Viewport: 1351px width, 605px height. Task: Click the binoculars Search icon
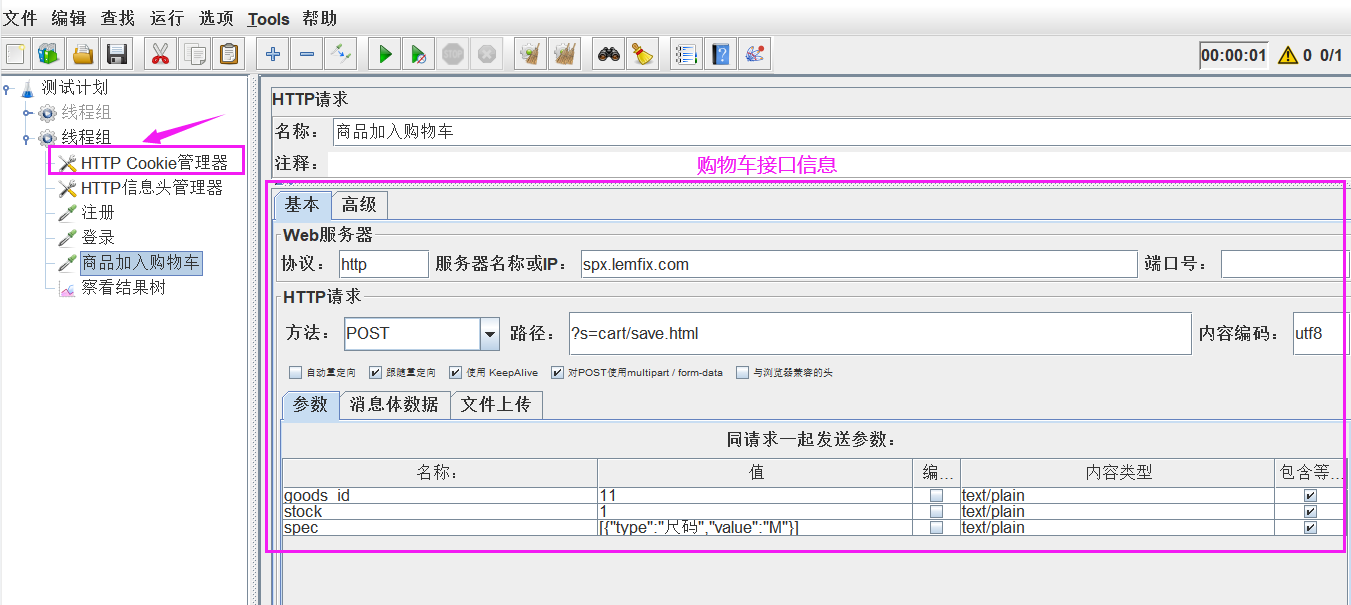(609, 54)
